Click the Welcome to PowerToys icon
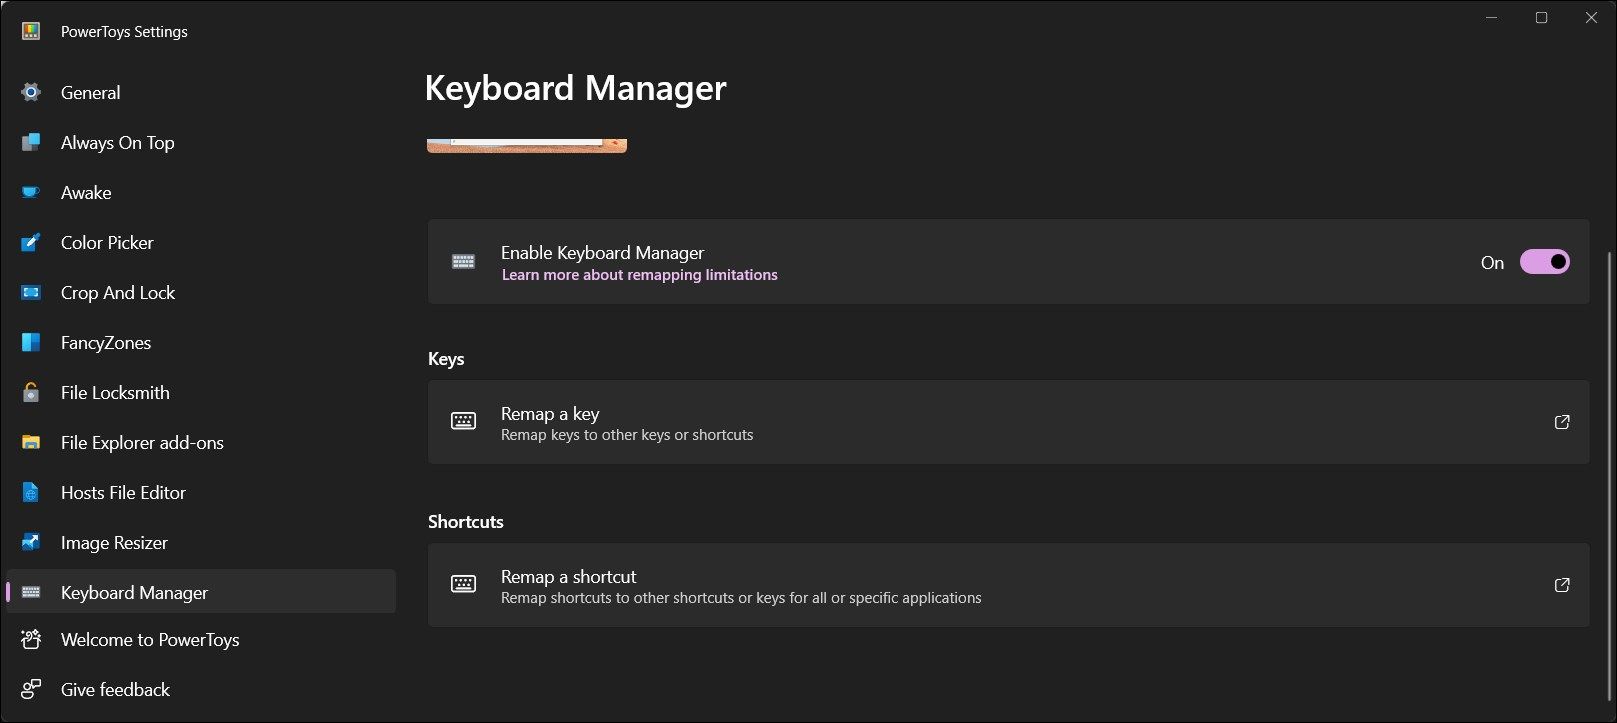This screenshot has height=723, width=1617. point(31,639)
